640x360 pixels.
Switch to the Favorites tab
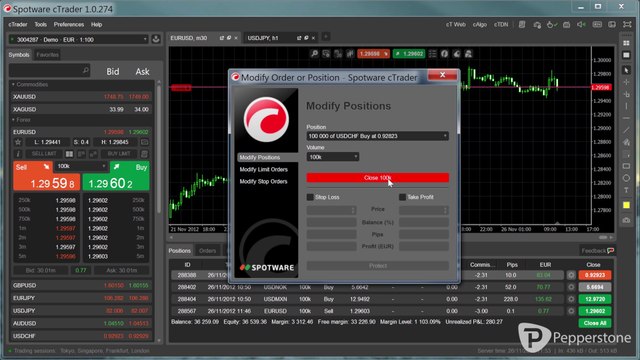click(x=47, y=55)
